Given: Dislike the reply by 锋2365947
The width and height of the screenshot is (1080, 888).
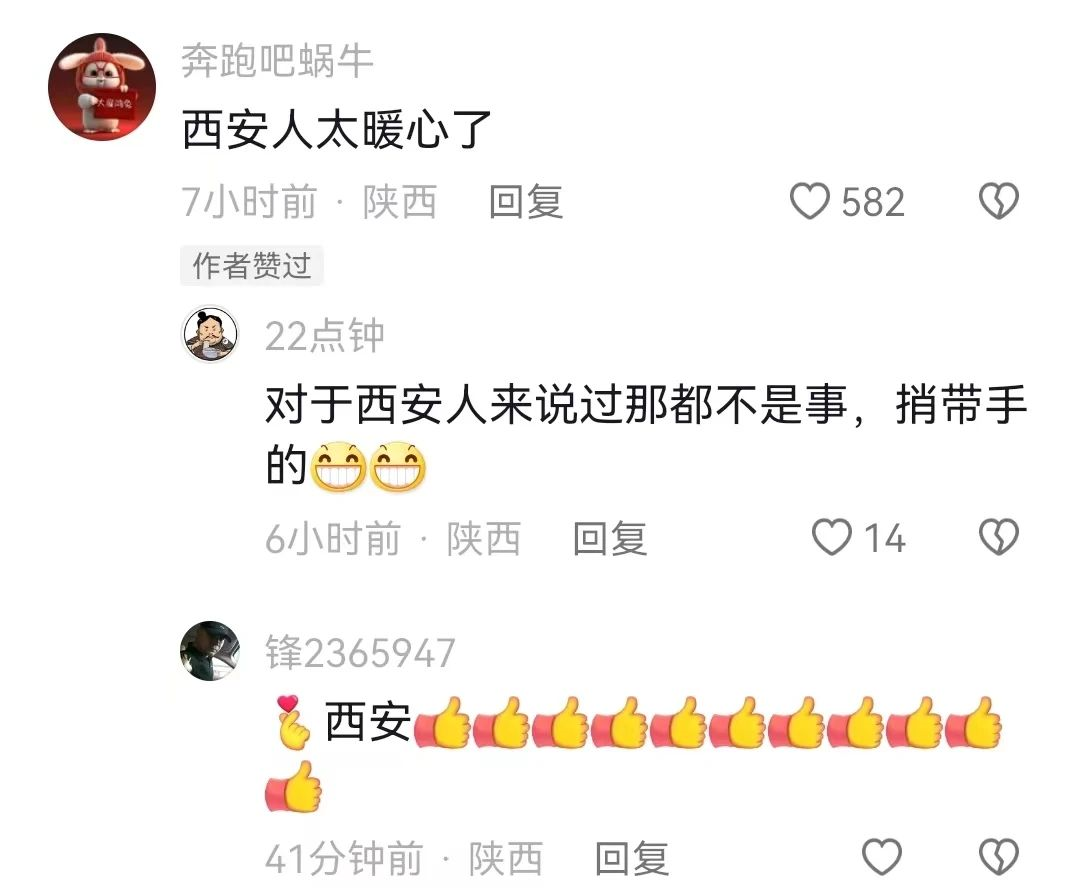Looking at the screenshot, I should (999, 857).
